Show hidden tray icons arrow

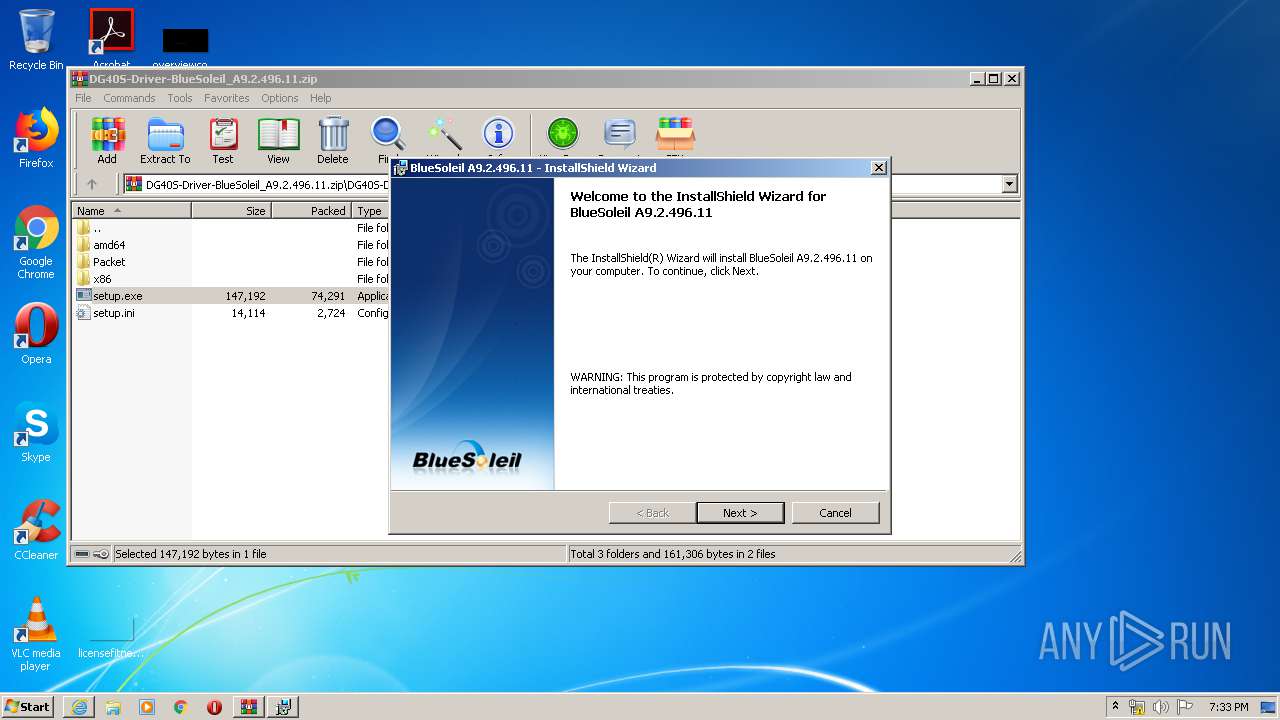[x=1115, y=707]
